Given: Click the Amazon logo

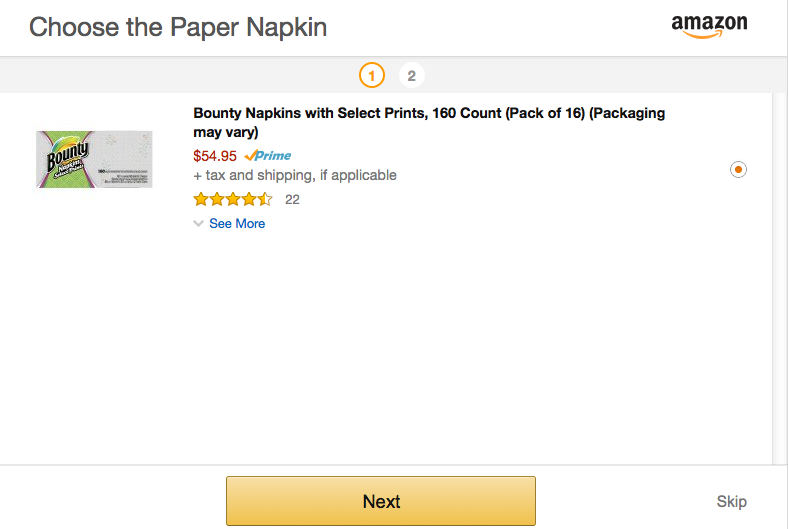Looking at the screenshot, I should pyautogui.click(x=709, y=26).
